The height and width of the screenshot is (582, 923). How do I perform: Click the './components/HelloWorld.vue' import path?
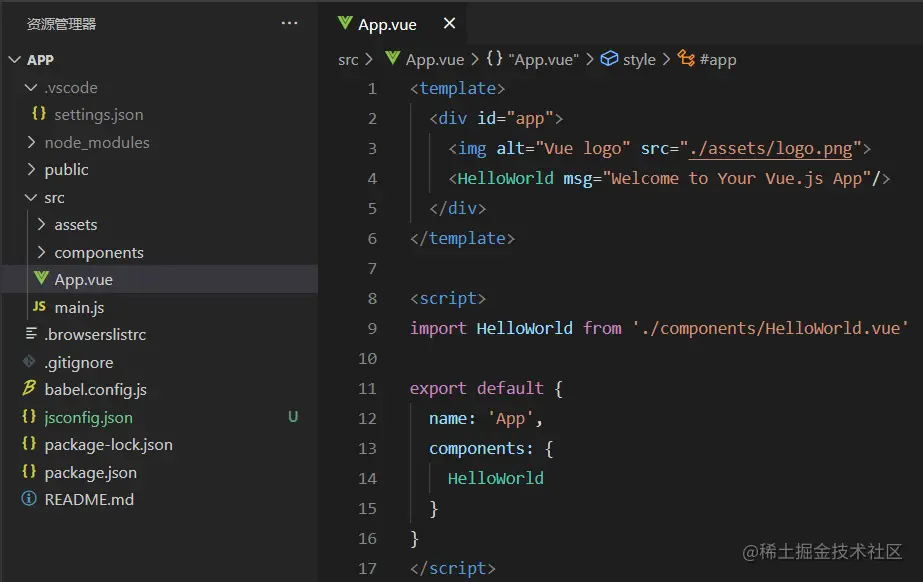[x=770, y=328]
